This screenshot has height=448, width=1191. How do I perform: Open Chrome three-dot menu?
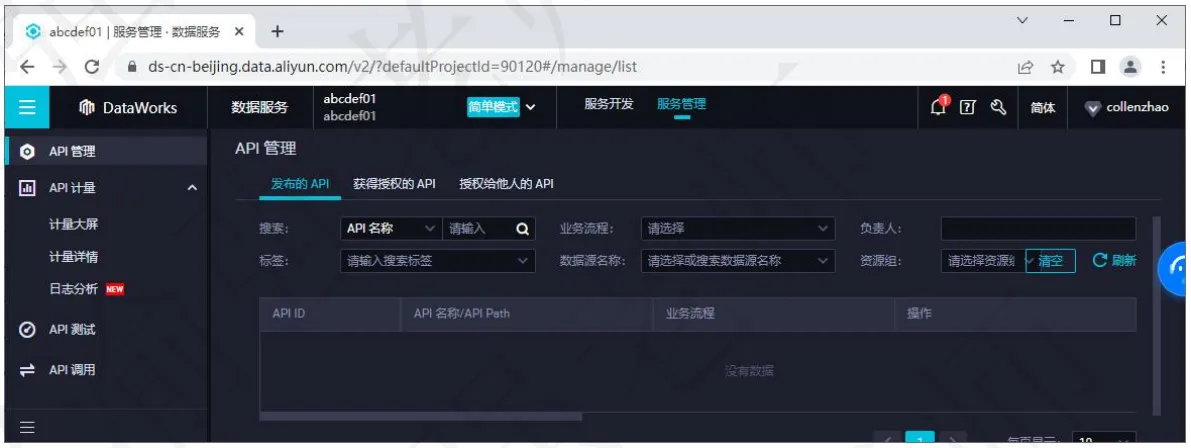tap(1164, 67)
